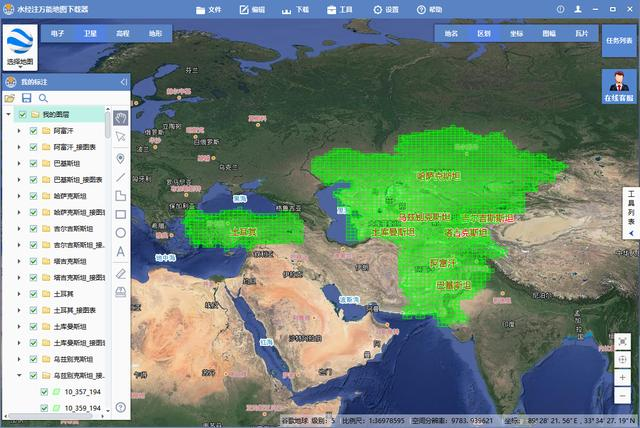Click the locate crosshair map button
This screenshot has height=428, width=640.
(622, 359)
